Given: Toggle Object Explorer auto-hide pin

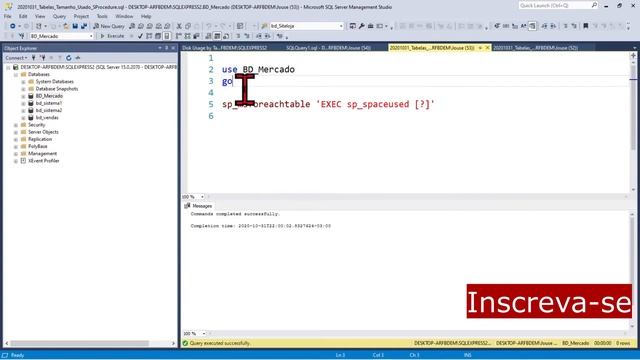Looking at the screenshot, I should pos(167,48).
